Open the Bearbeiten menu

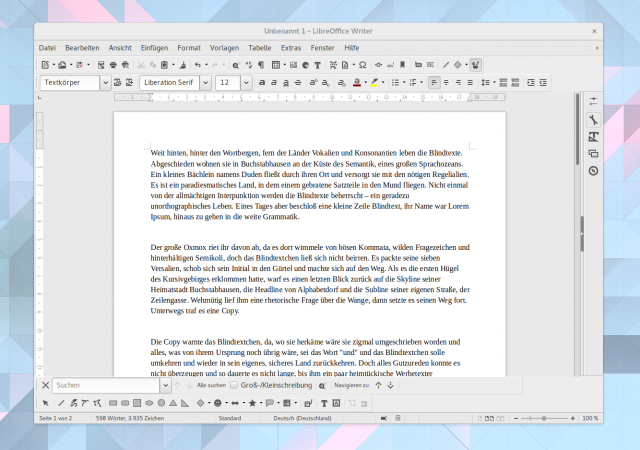82,48
